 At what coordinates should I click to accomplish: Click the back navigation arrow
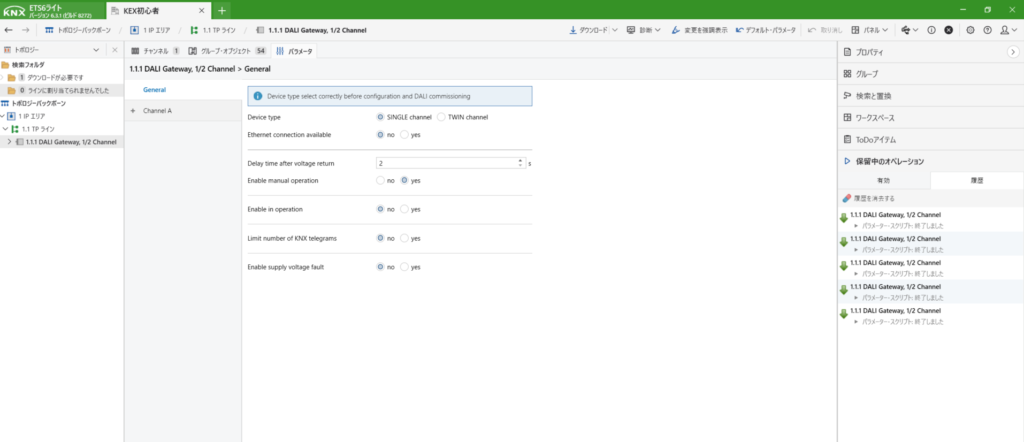click(9, 30)
